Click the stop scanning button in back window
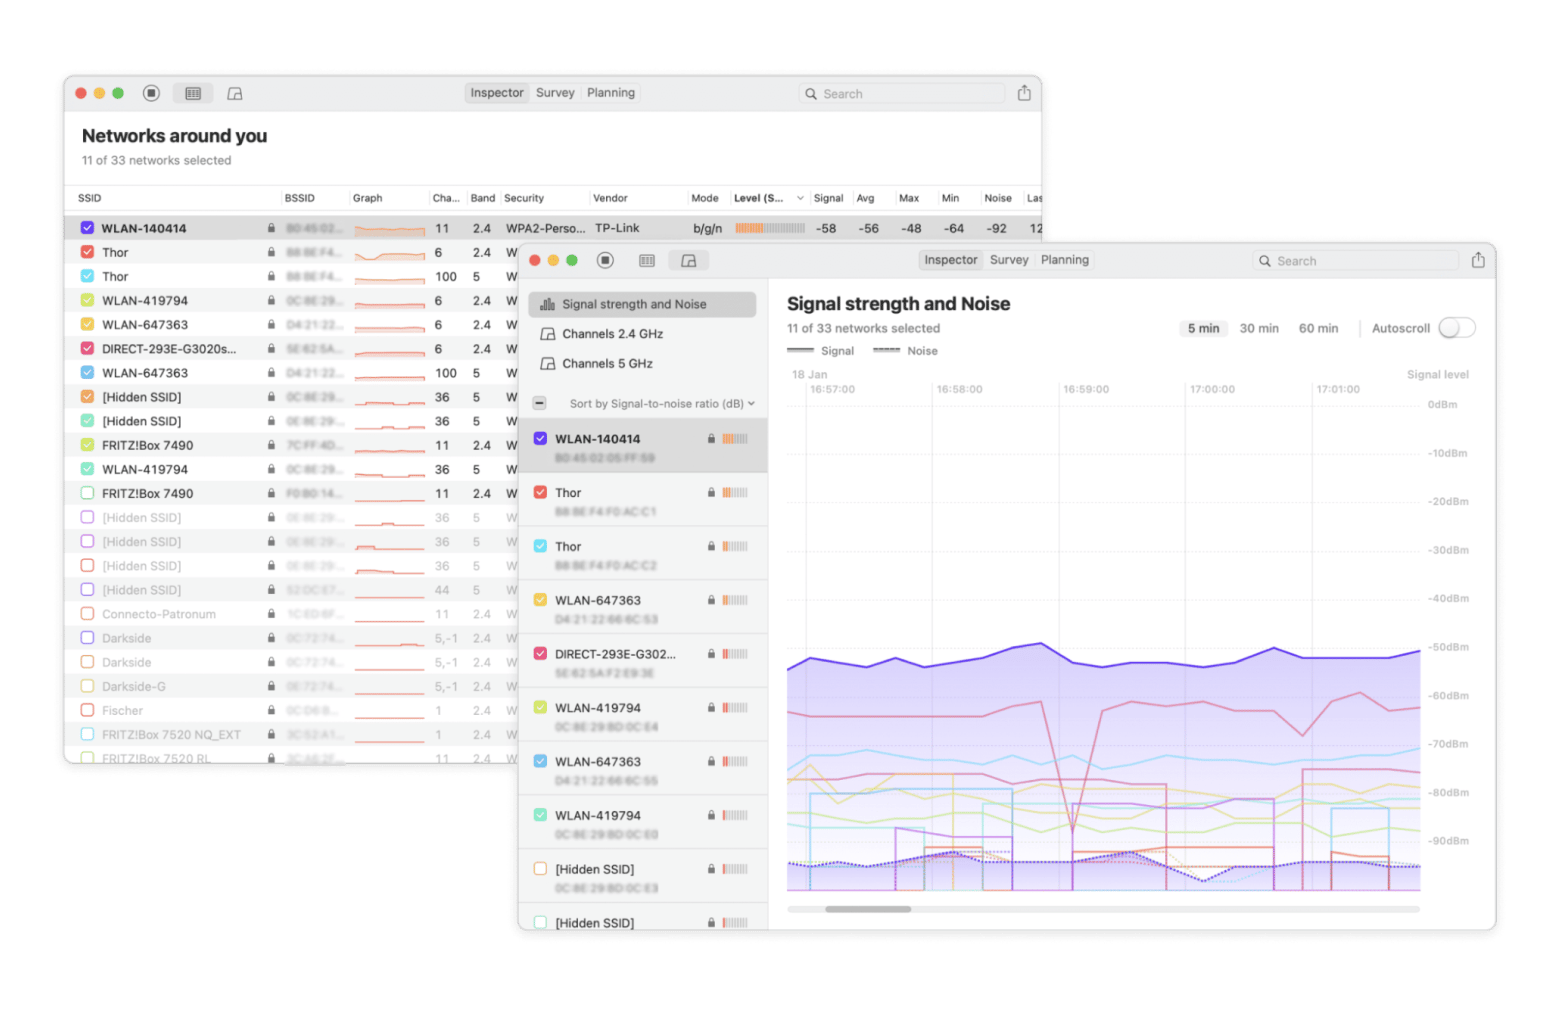The image size is (1560, 1022). (151, 93)
